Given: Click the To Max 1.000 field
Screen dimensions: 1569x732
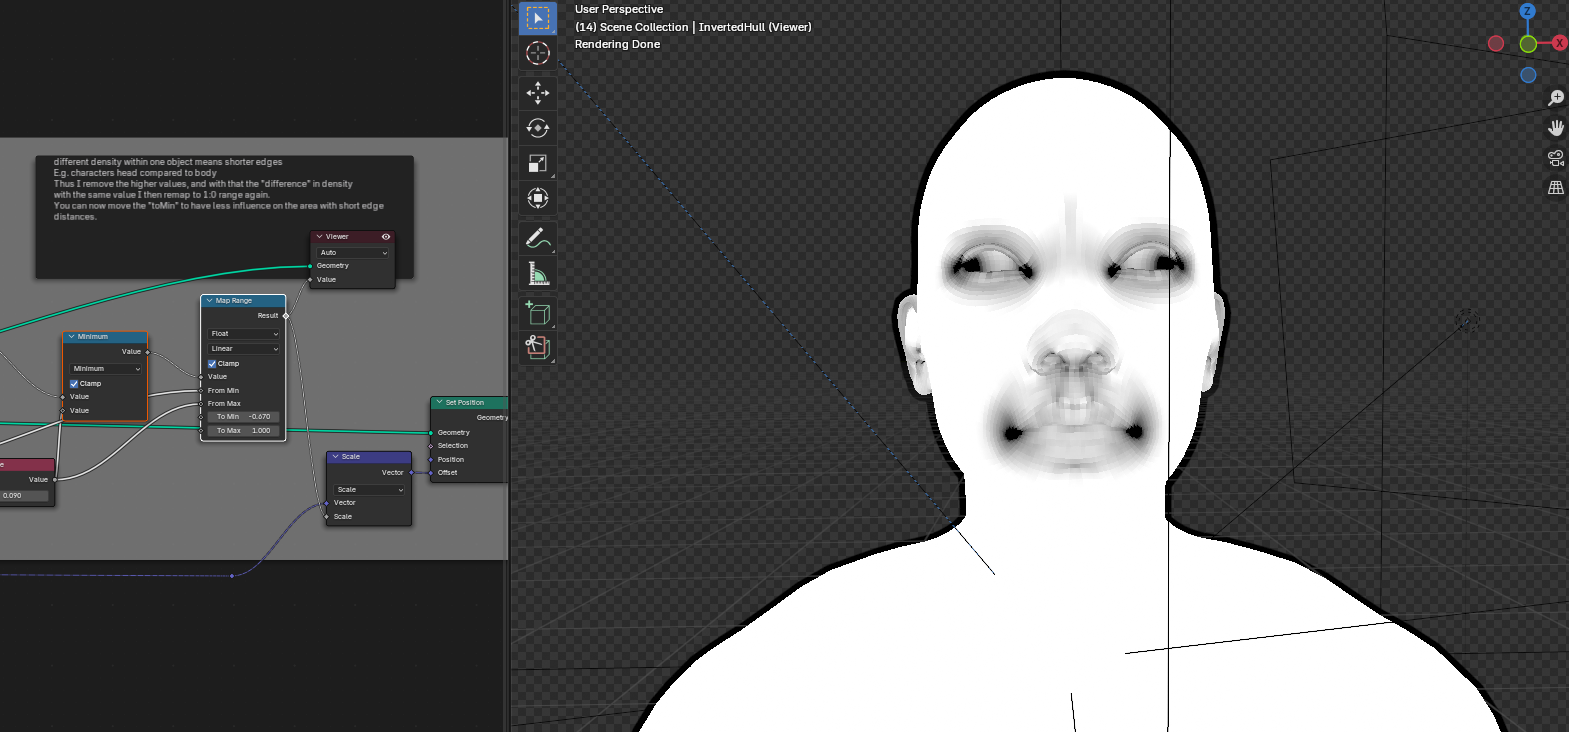Looking at the screenshot, I should [x=244, y=431].
